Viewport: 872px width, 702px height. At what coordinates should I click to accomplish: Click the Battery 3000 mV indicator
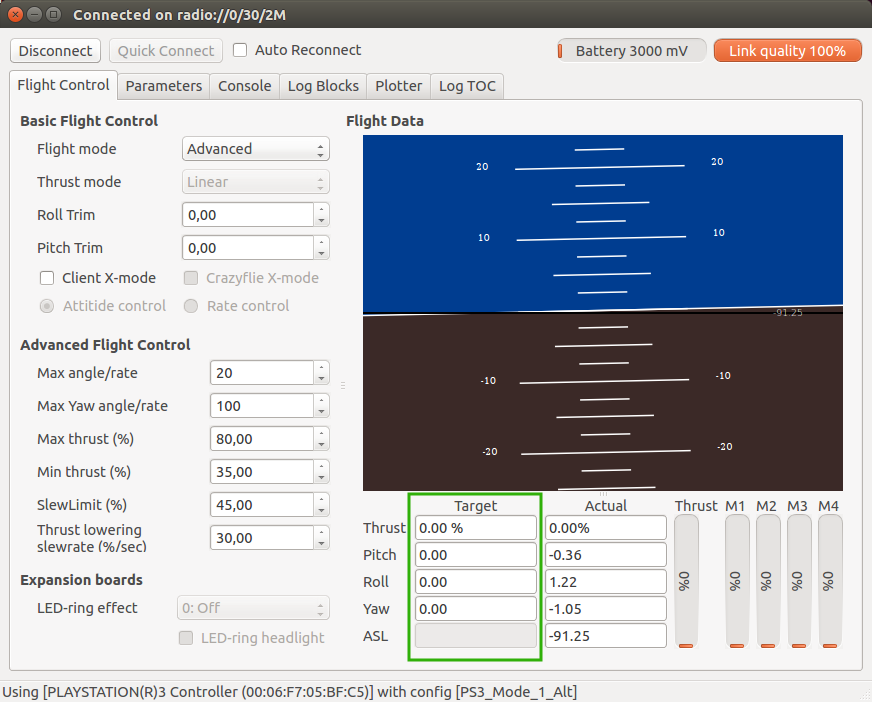point(632,51)
